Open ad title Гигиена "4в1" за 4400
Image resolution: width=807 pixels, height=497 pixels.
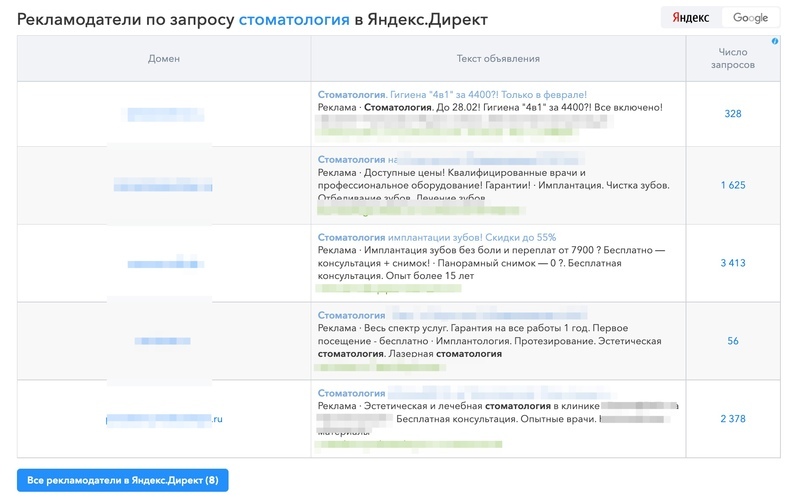coord(452,95)
